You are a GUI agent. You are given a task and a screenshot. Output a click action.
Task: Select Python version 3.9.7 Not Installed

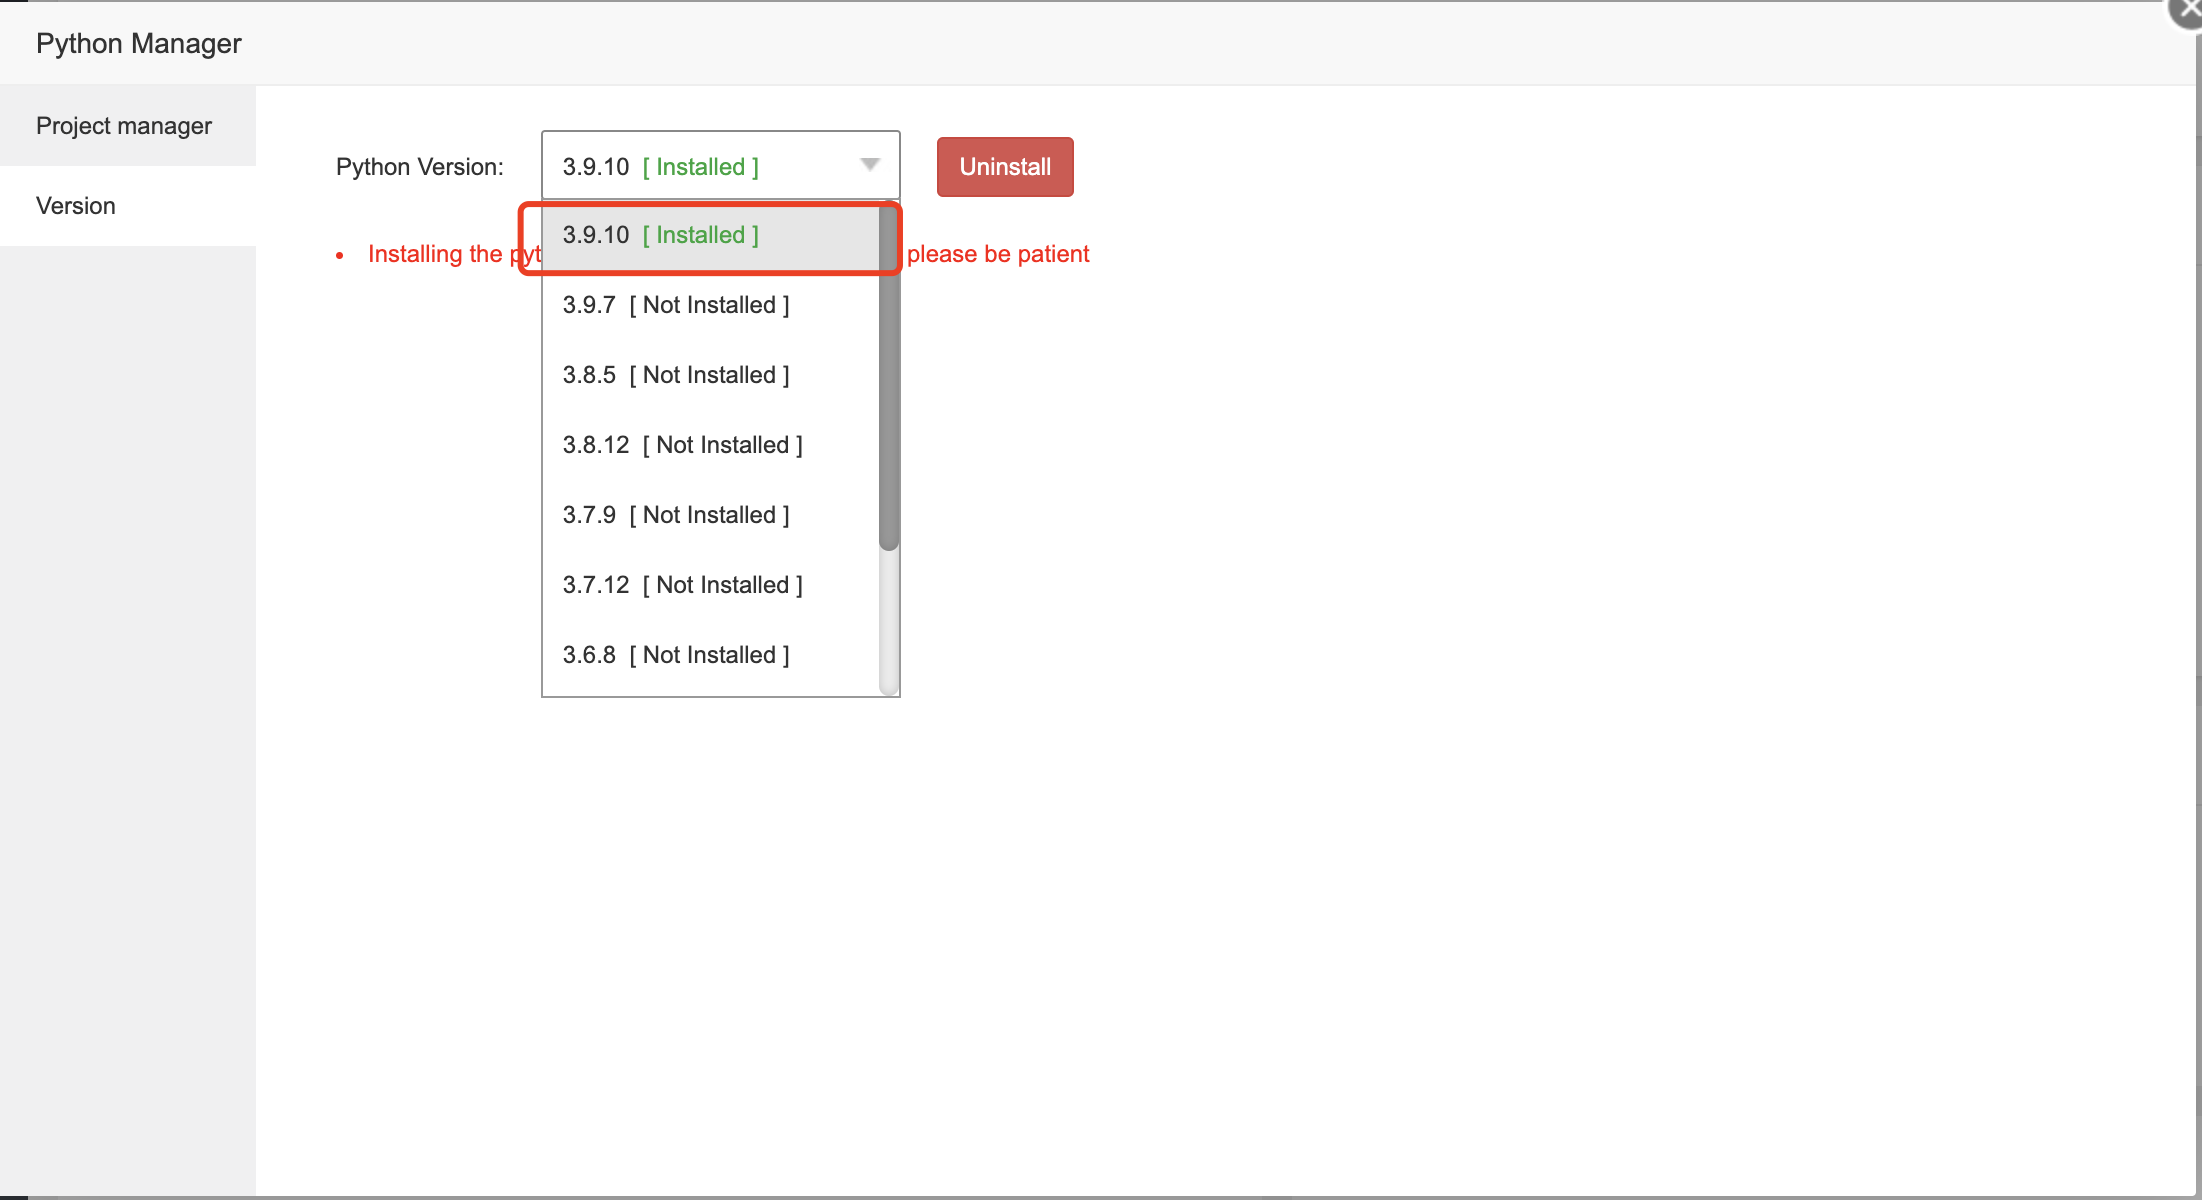675,305
